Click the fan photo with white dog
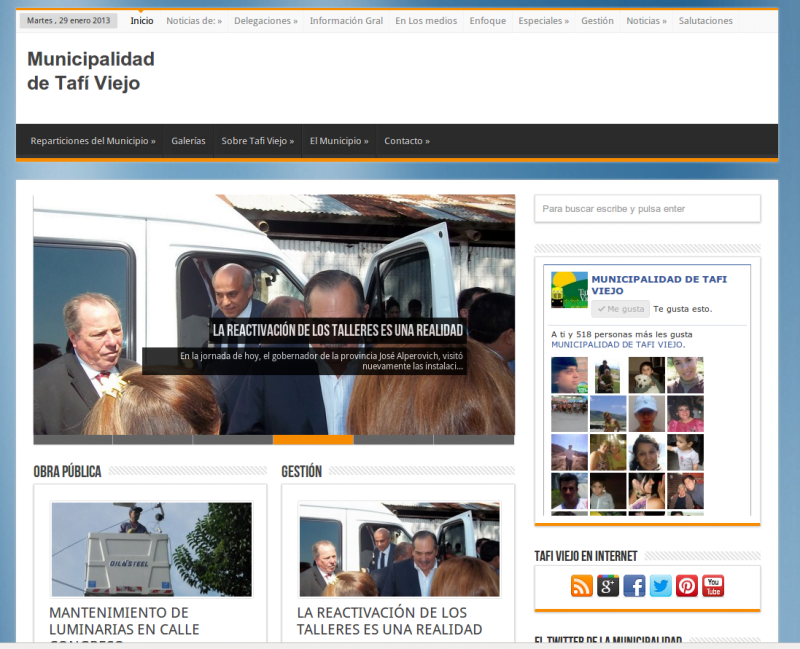 [646, 375]
